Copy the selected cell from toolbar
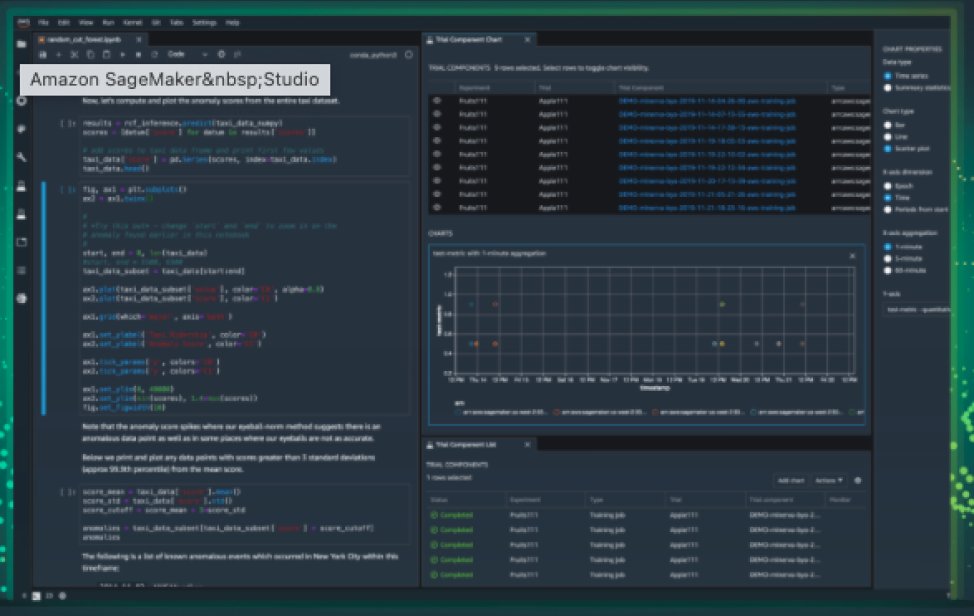Screen dimensions: 974x616 click(91, 55)
